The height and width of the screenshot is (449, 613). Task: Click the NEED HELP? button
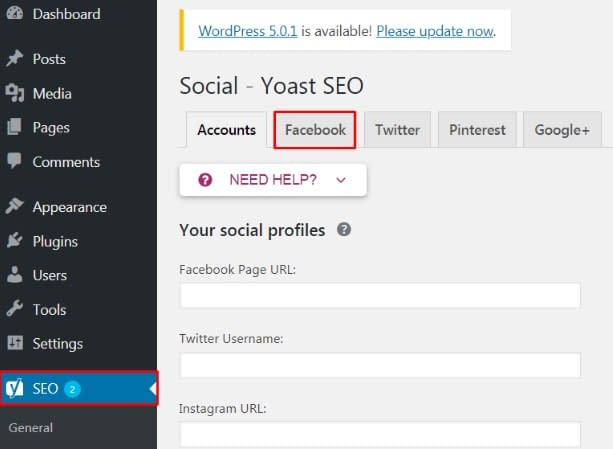click(x=273, y=180)
